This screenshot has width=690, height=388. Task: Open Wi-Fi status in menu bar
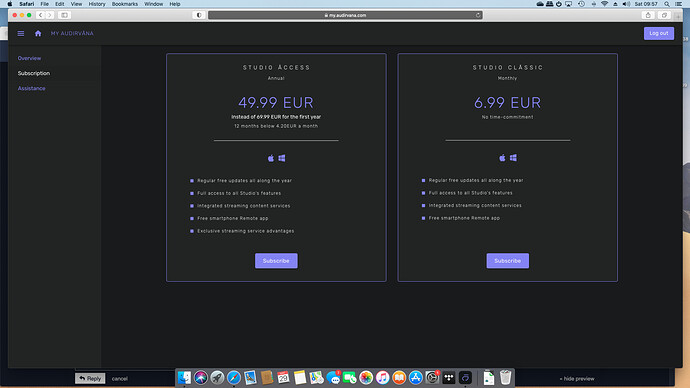605,4
